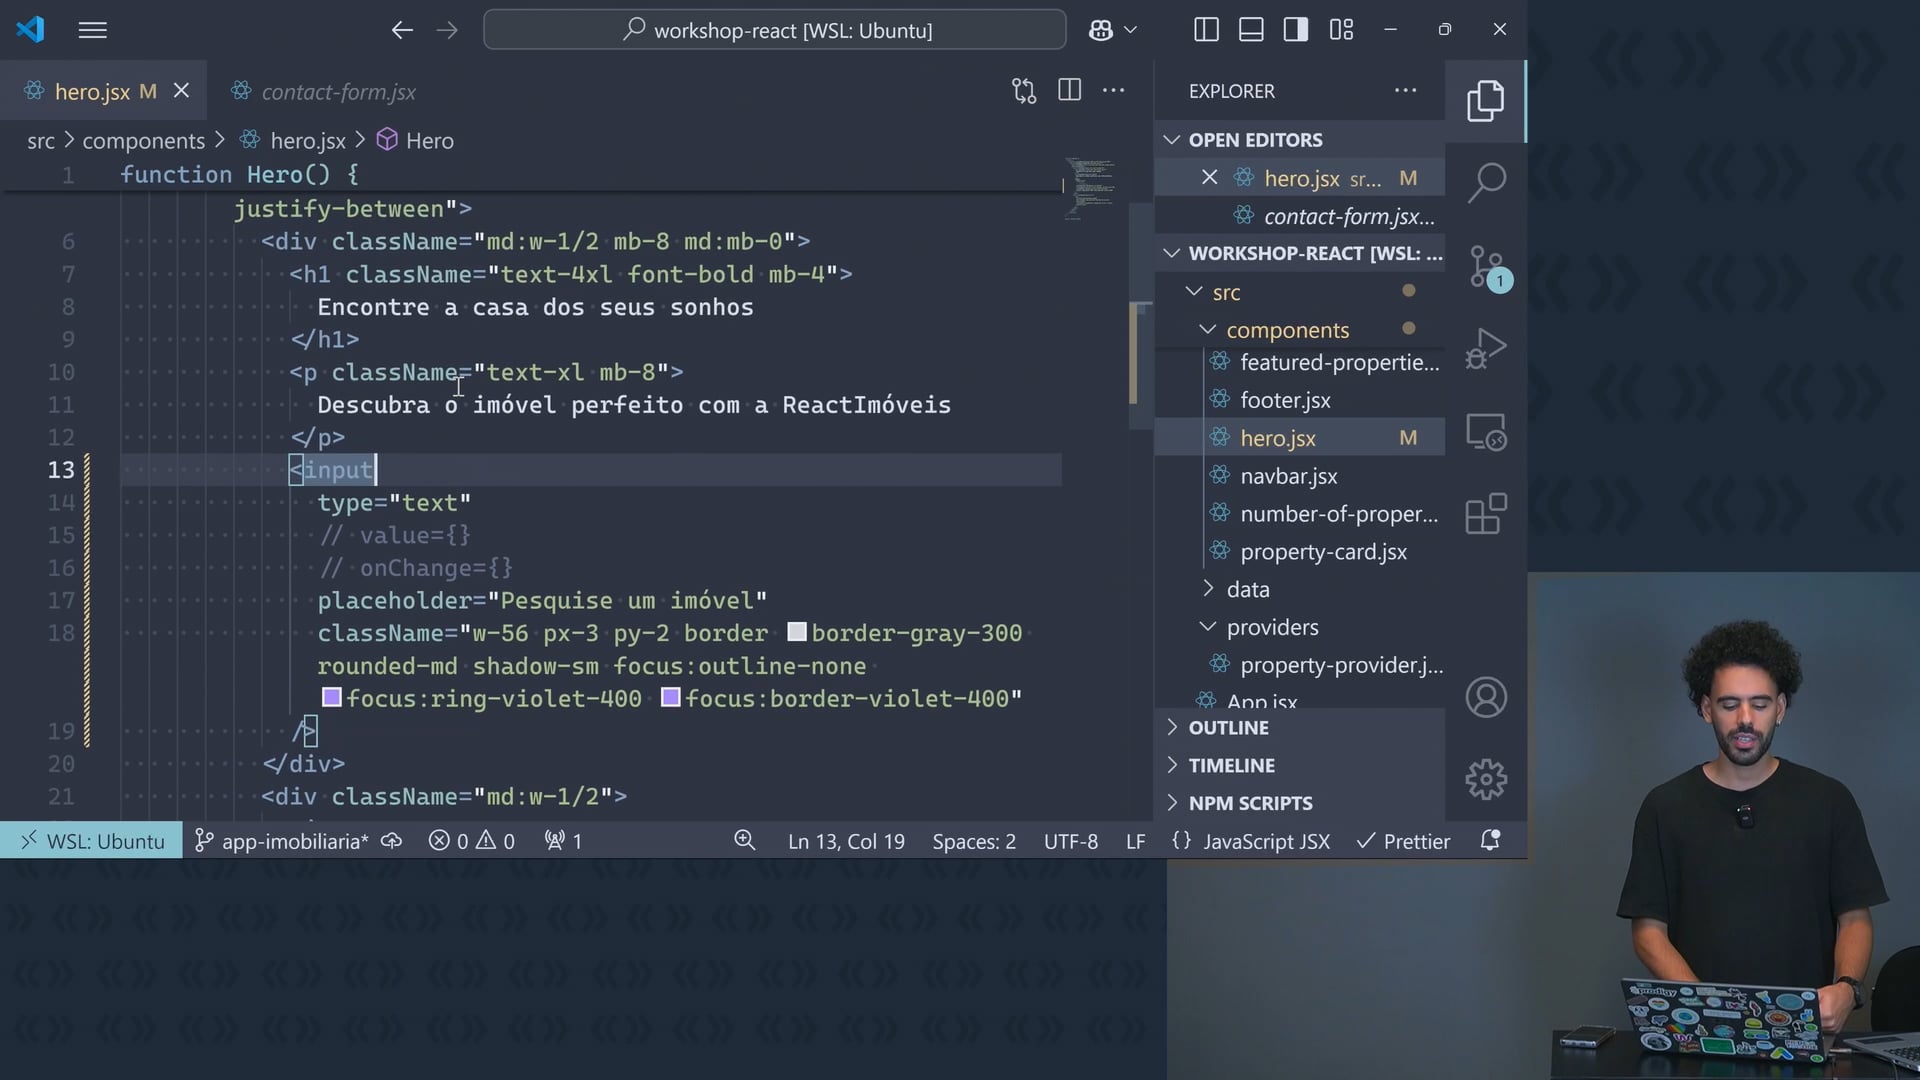Toggle primary side bar layout button

point(1206,30)
